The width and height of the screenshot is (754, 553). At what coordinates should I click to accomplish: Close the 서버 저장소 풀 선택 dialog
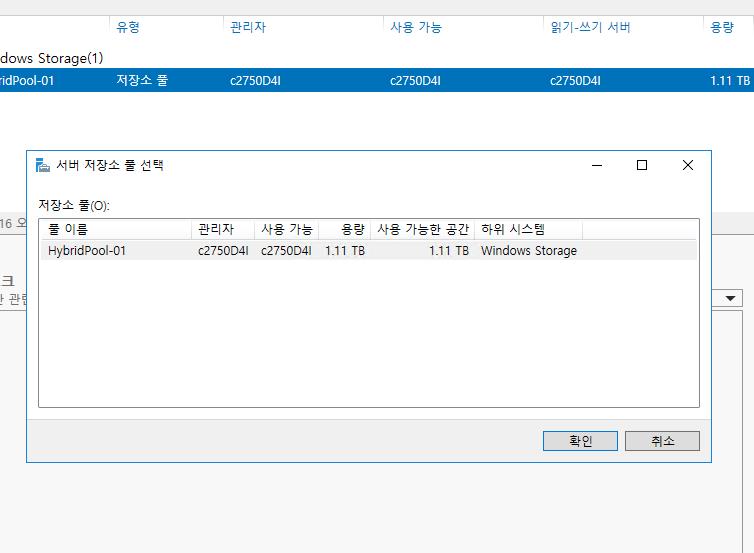688,165
